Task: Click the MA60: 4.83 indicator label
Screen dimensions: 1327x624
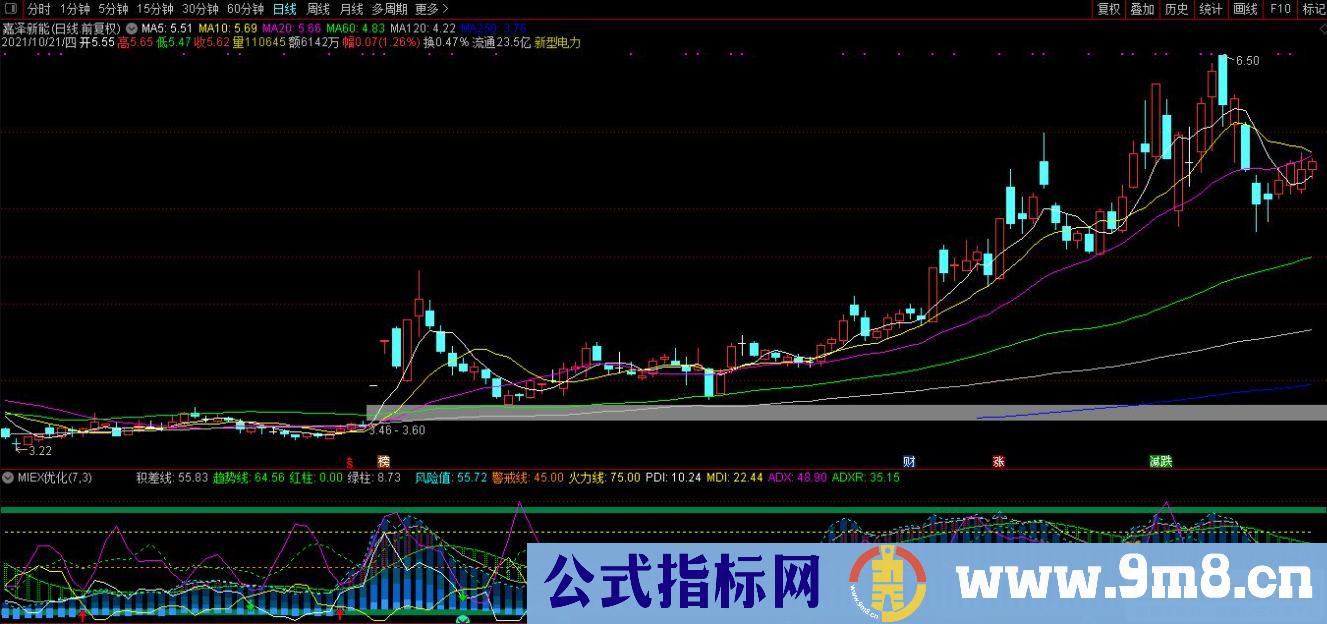Action: (355, 28)
